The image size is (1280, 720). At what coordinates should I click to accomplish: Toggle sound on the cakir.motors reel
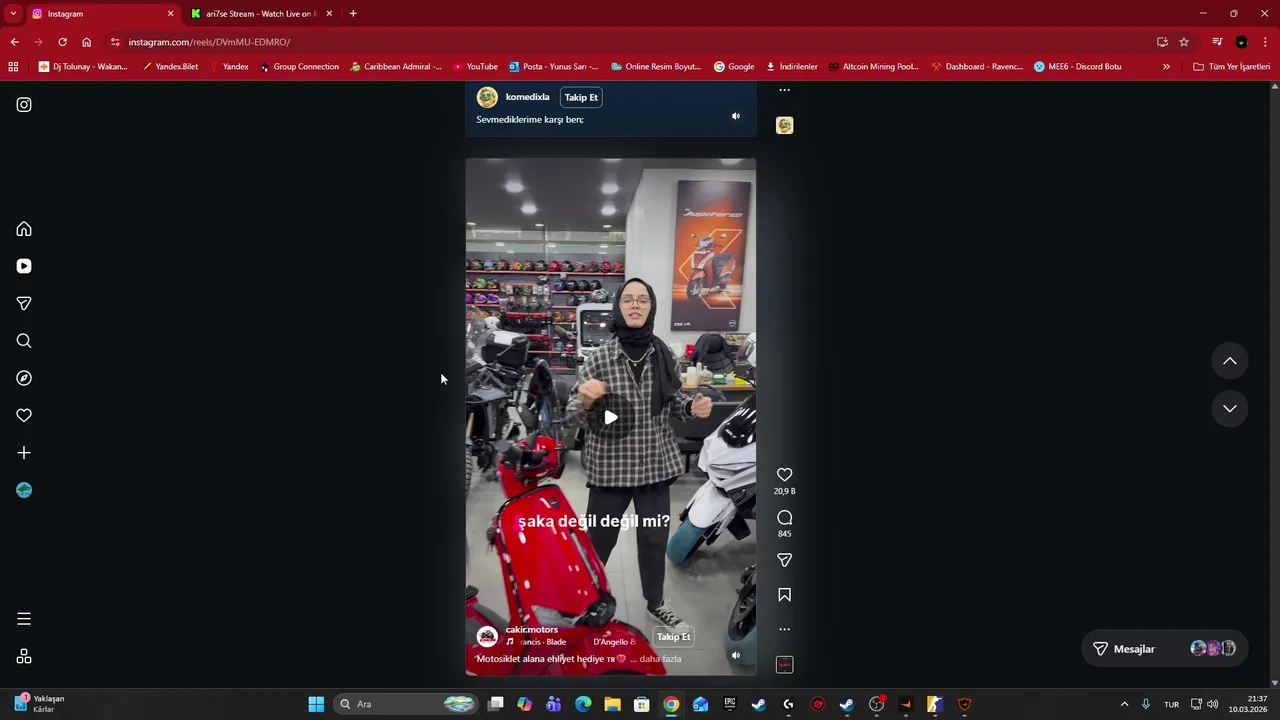735,656
